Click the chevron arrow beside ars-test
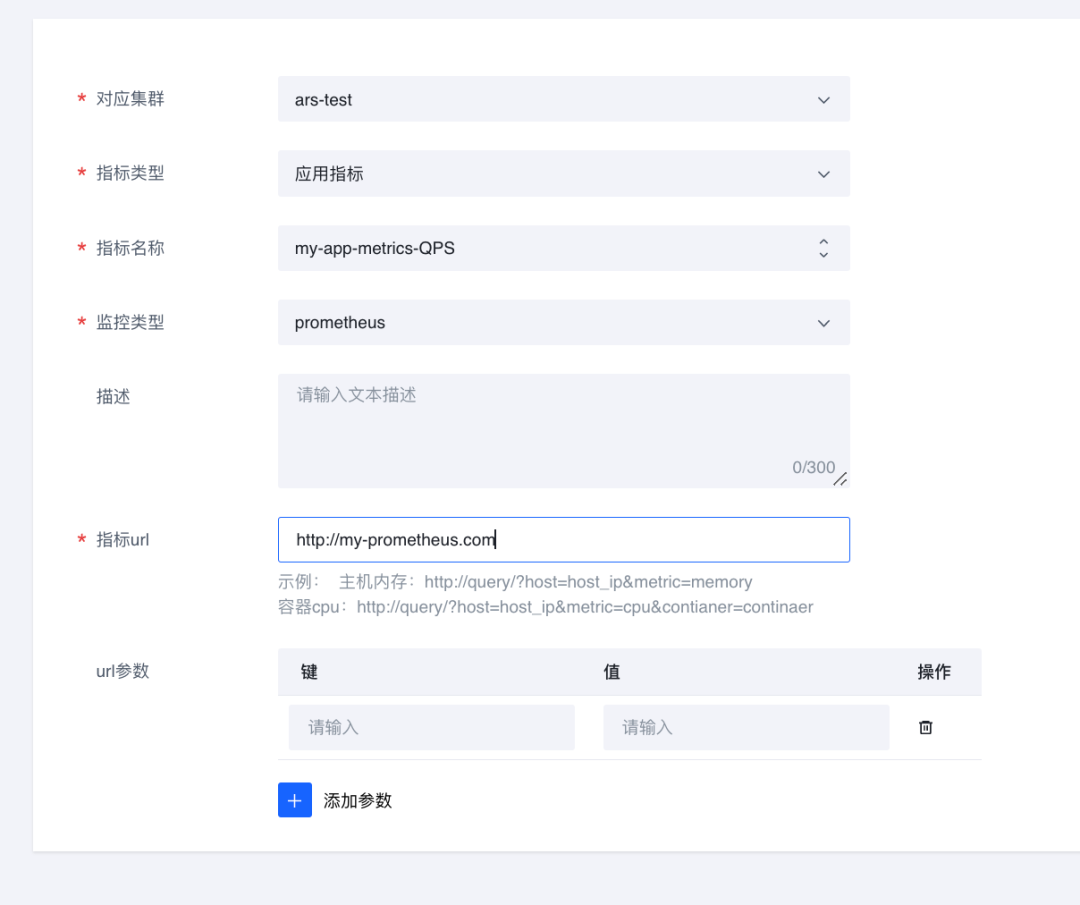This screenshot has width=1080, height=905. 824,100
